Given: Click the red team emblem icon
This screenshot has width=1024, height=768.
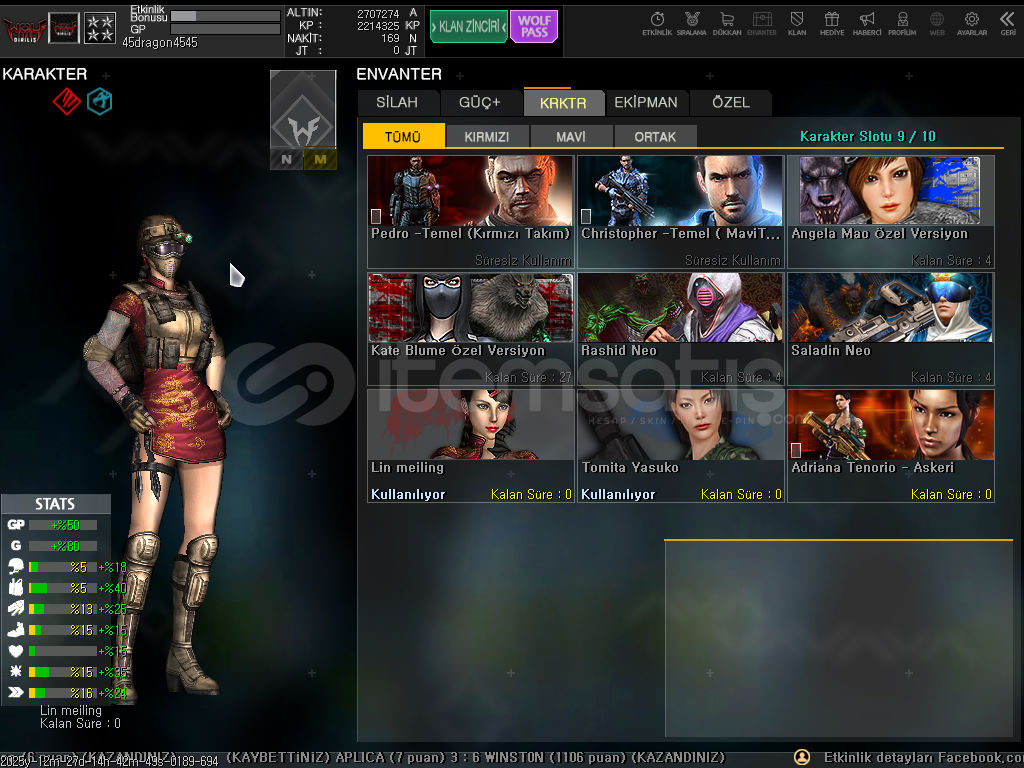Looking at the screenshot, I should coord(67,101).
